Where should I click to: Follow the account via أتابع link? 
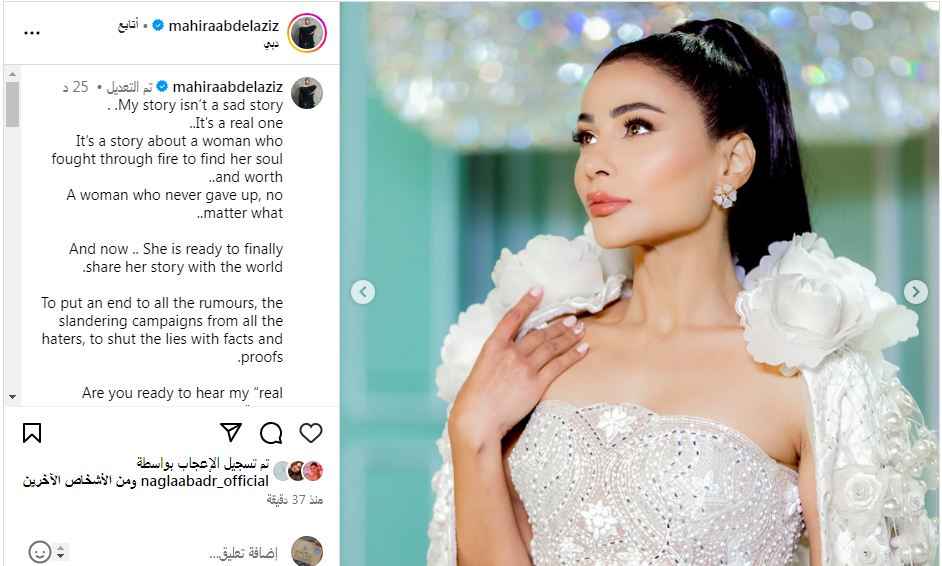coord(128,25)
